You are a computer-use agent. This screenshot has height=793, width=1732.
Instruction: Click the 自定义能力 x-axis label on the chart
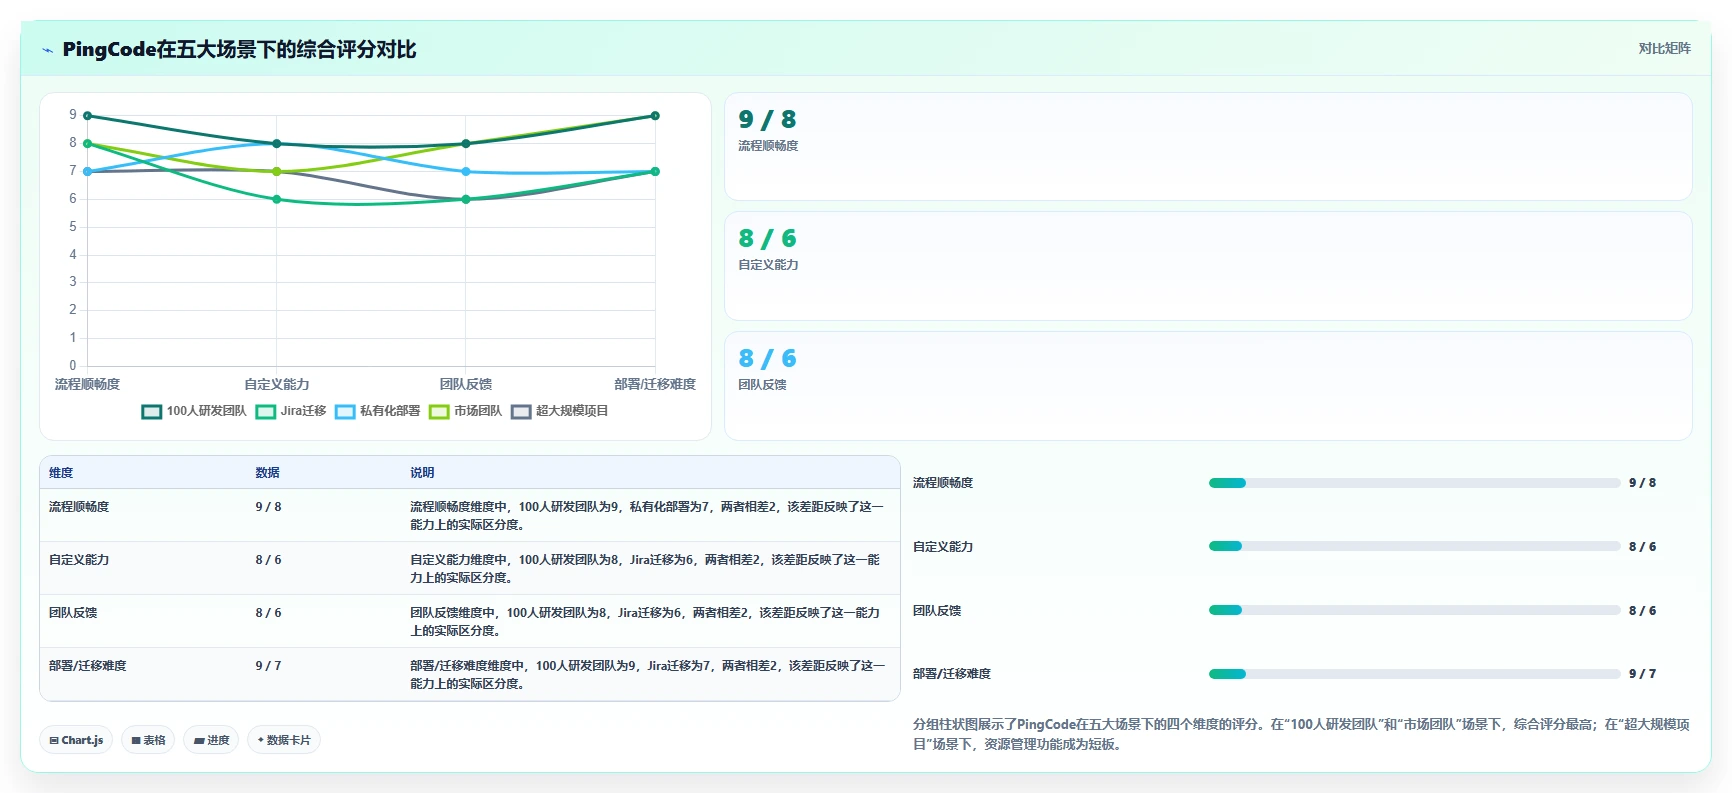tap(277, 384)
